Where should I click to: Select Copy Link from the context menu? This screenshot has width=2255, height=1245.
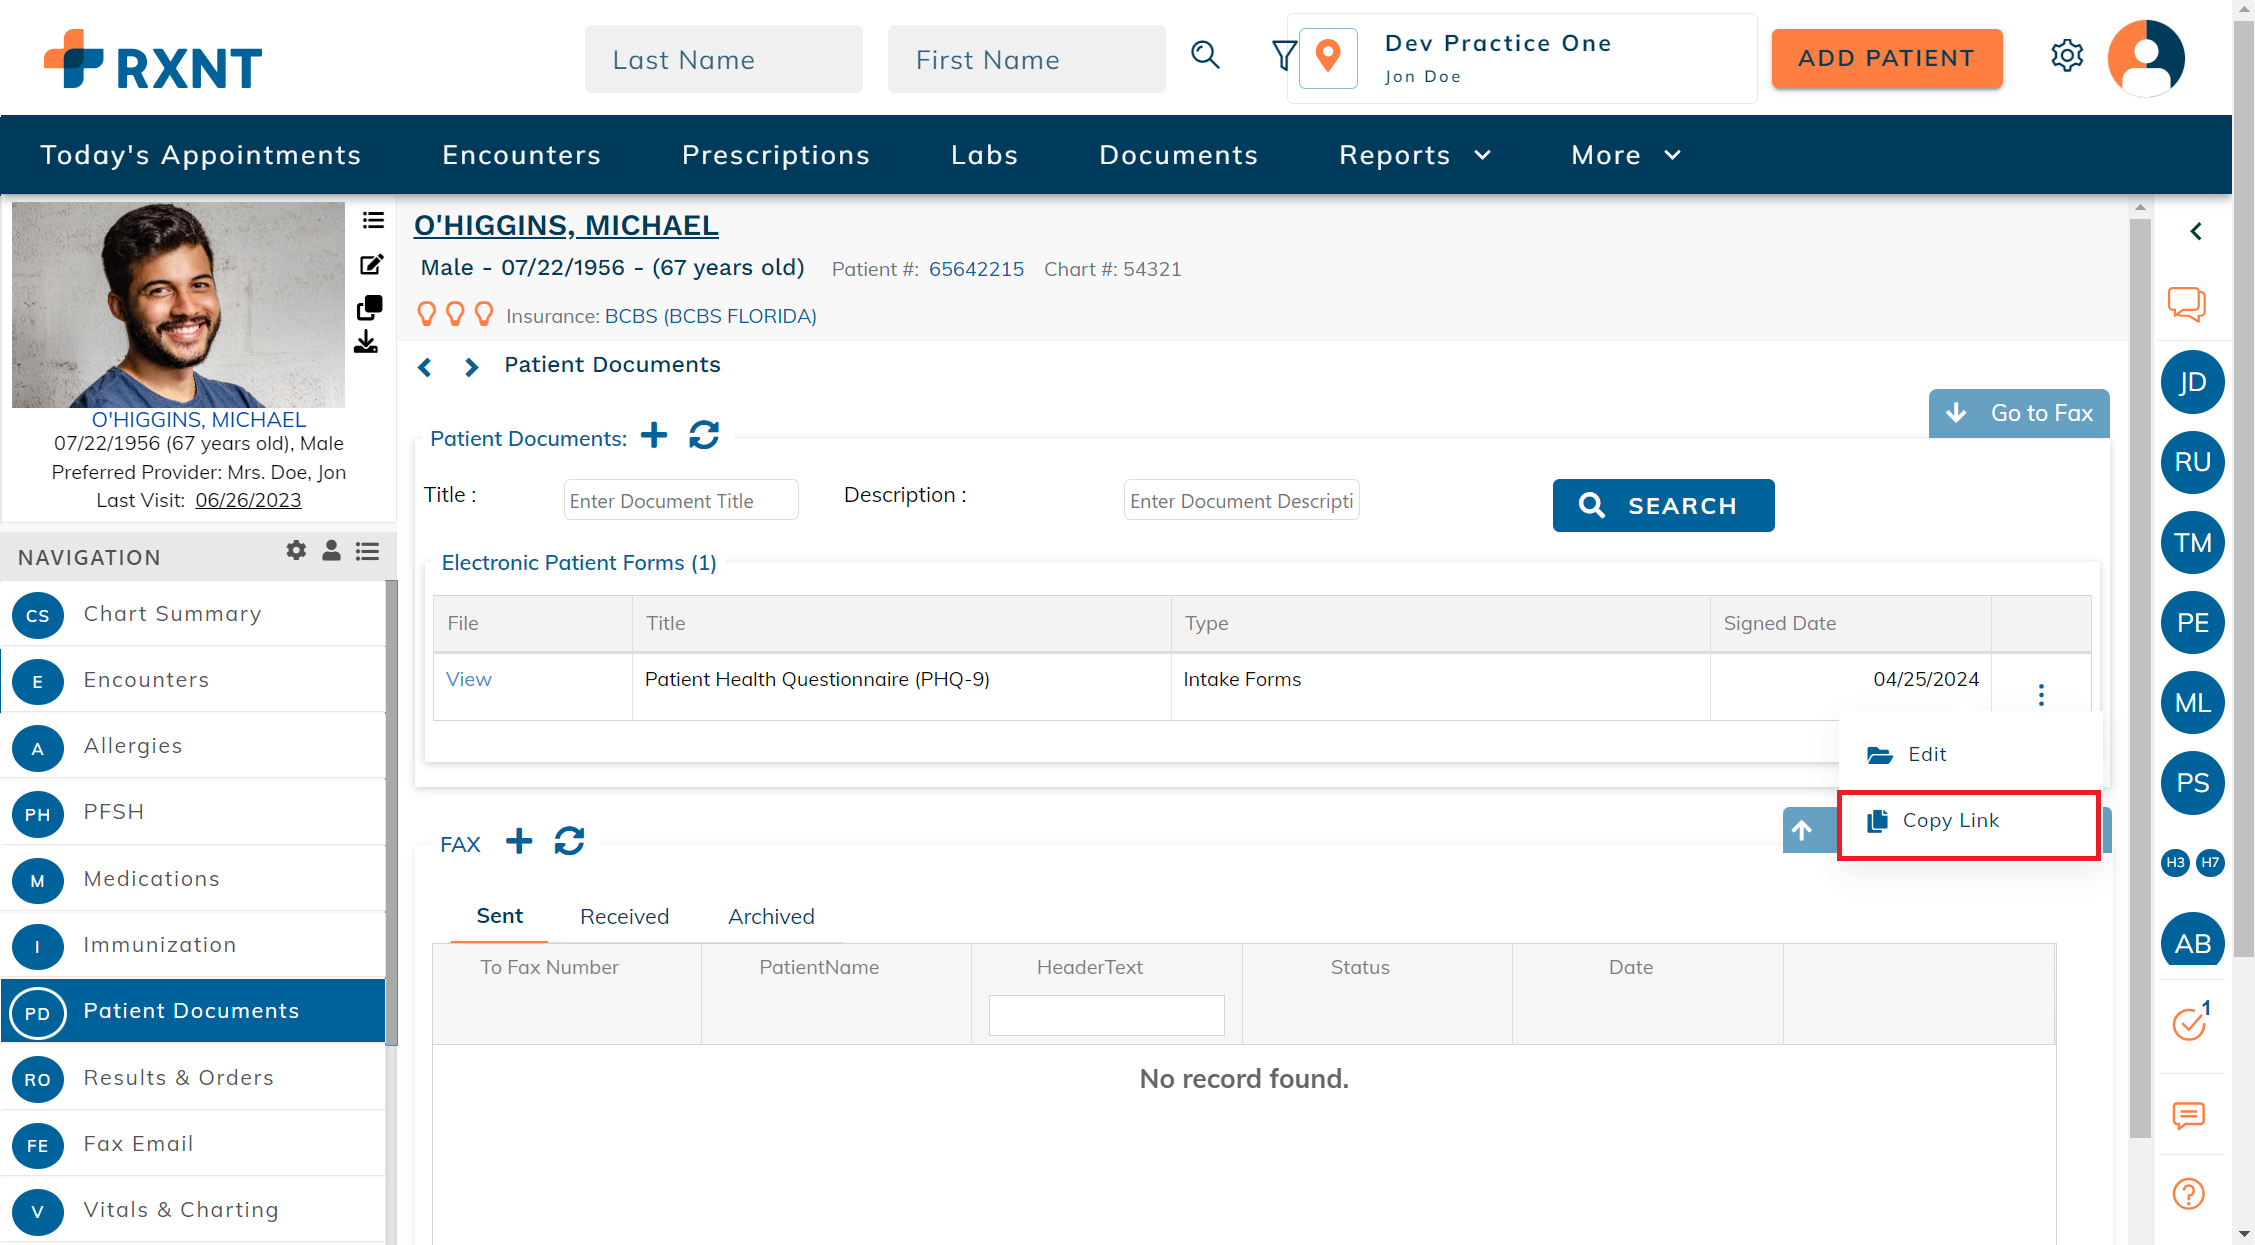click(x=1968, y=824)
